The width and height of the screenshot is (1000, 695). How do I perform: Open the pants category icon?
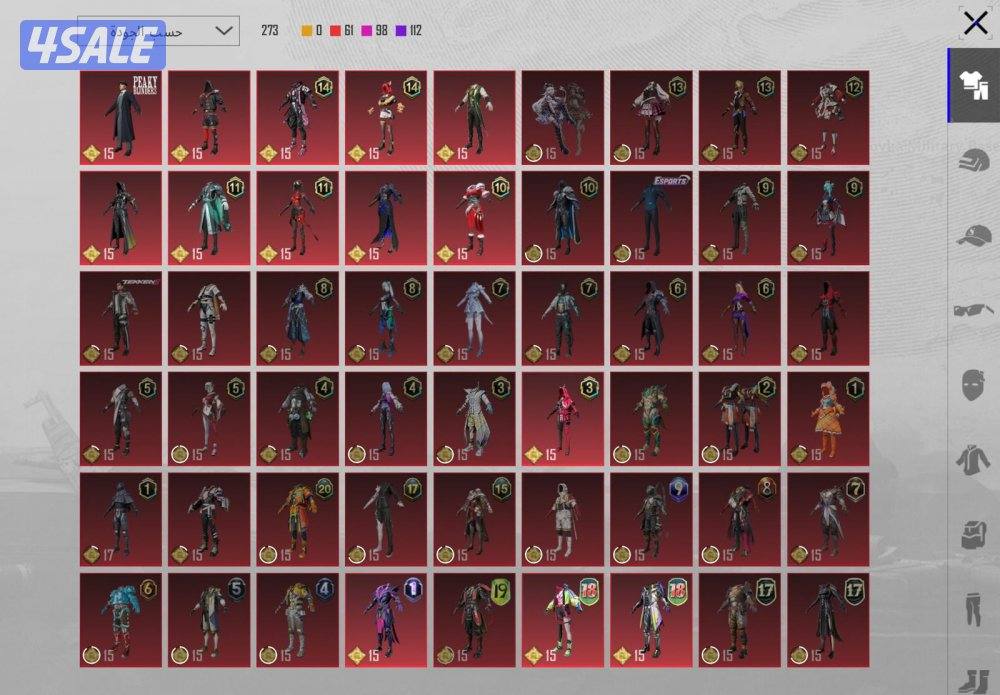tap(974, 609)
